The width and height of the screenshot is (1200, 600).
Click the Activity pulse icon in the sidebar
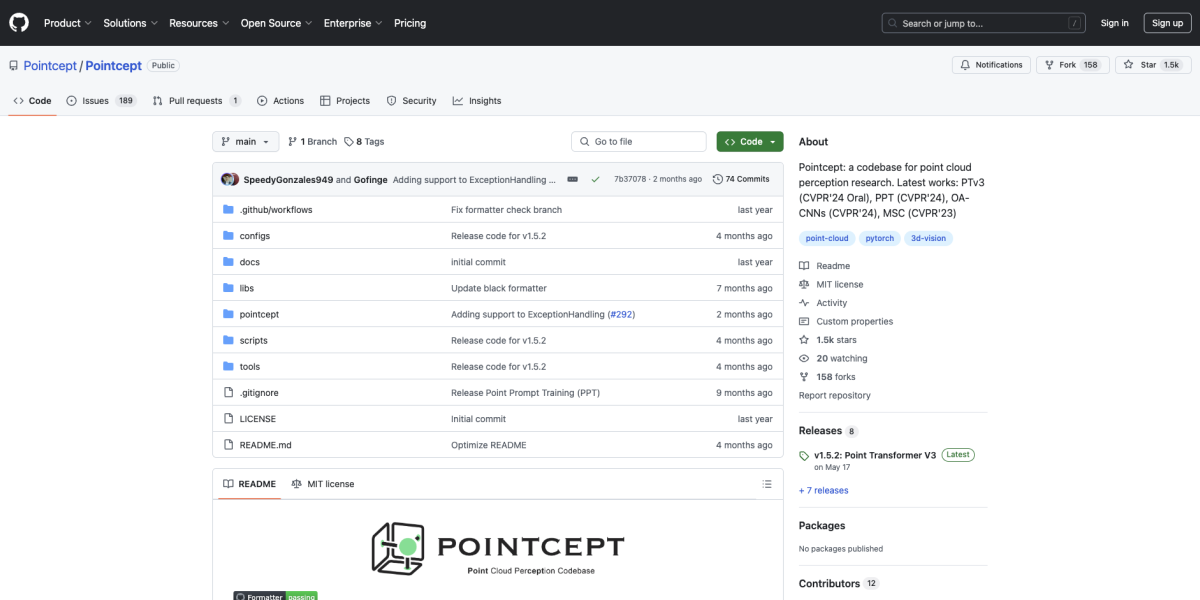pyautogui.click(x=803, y=302)
